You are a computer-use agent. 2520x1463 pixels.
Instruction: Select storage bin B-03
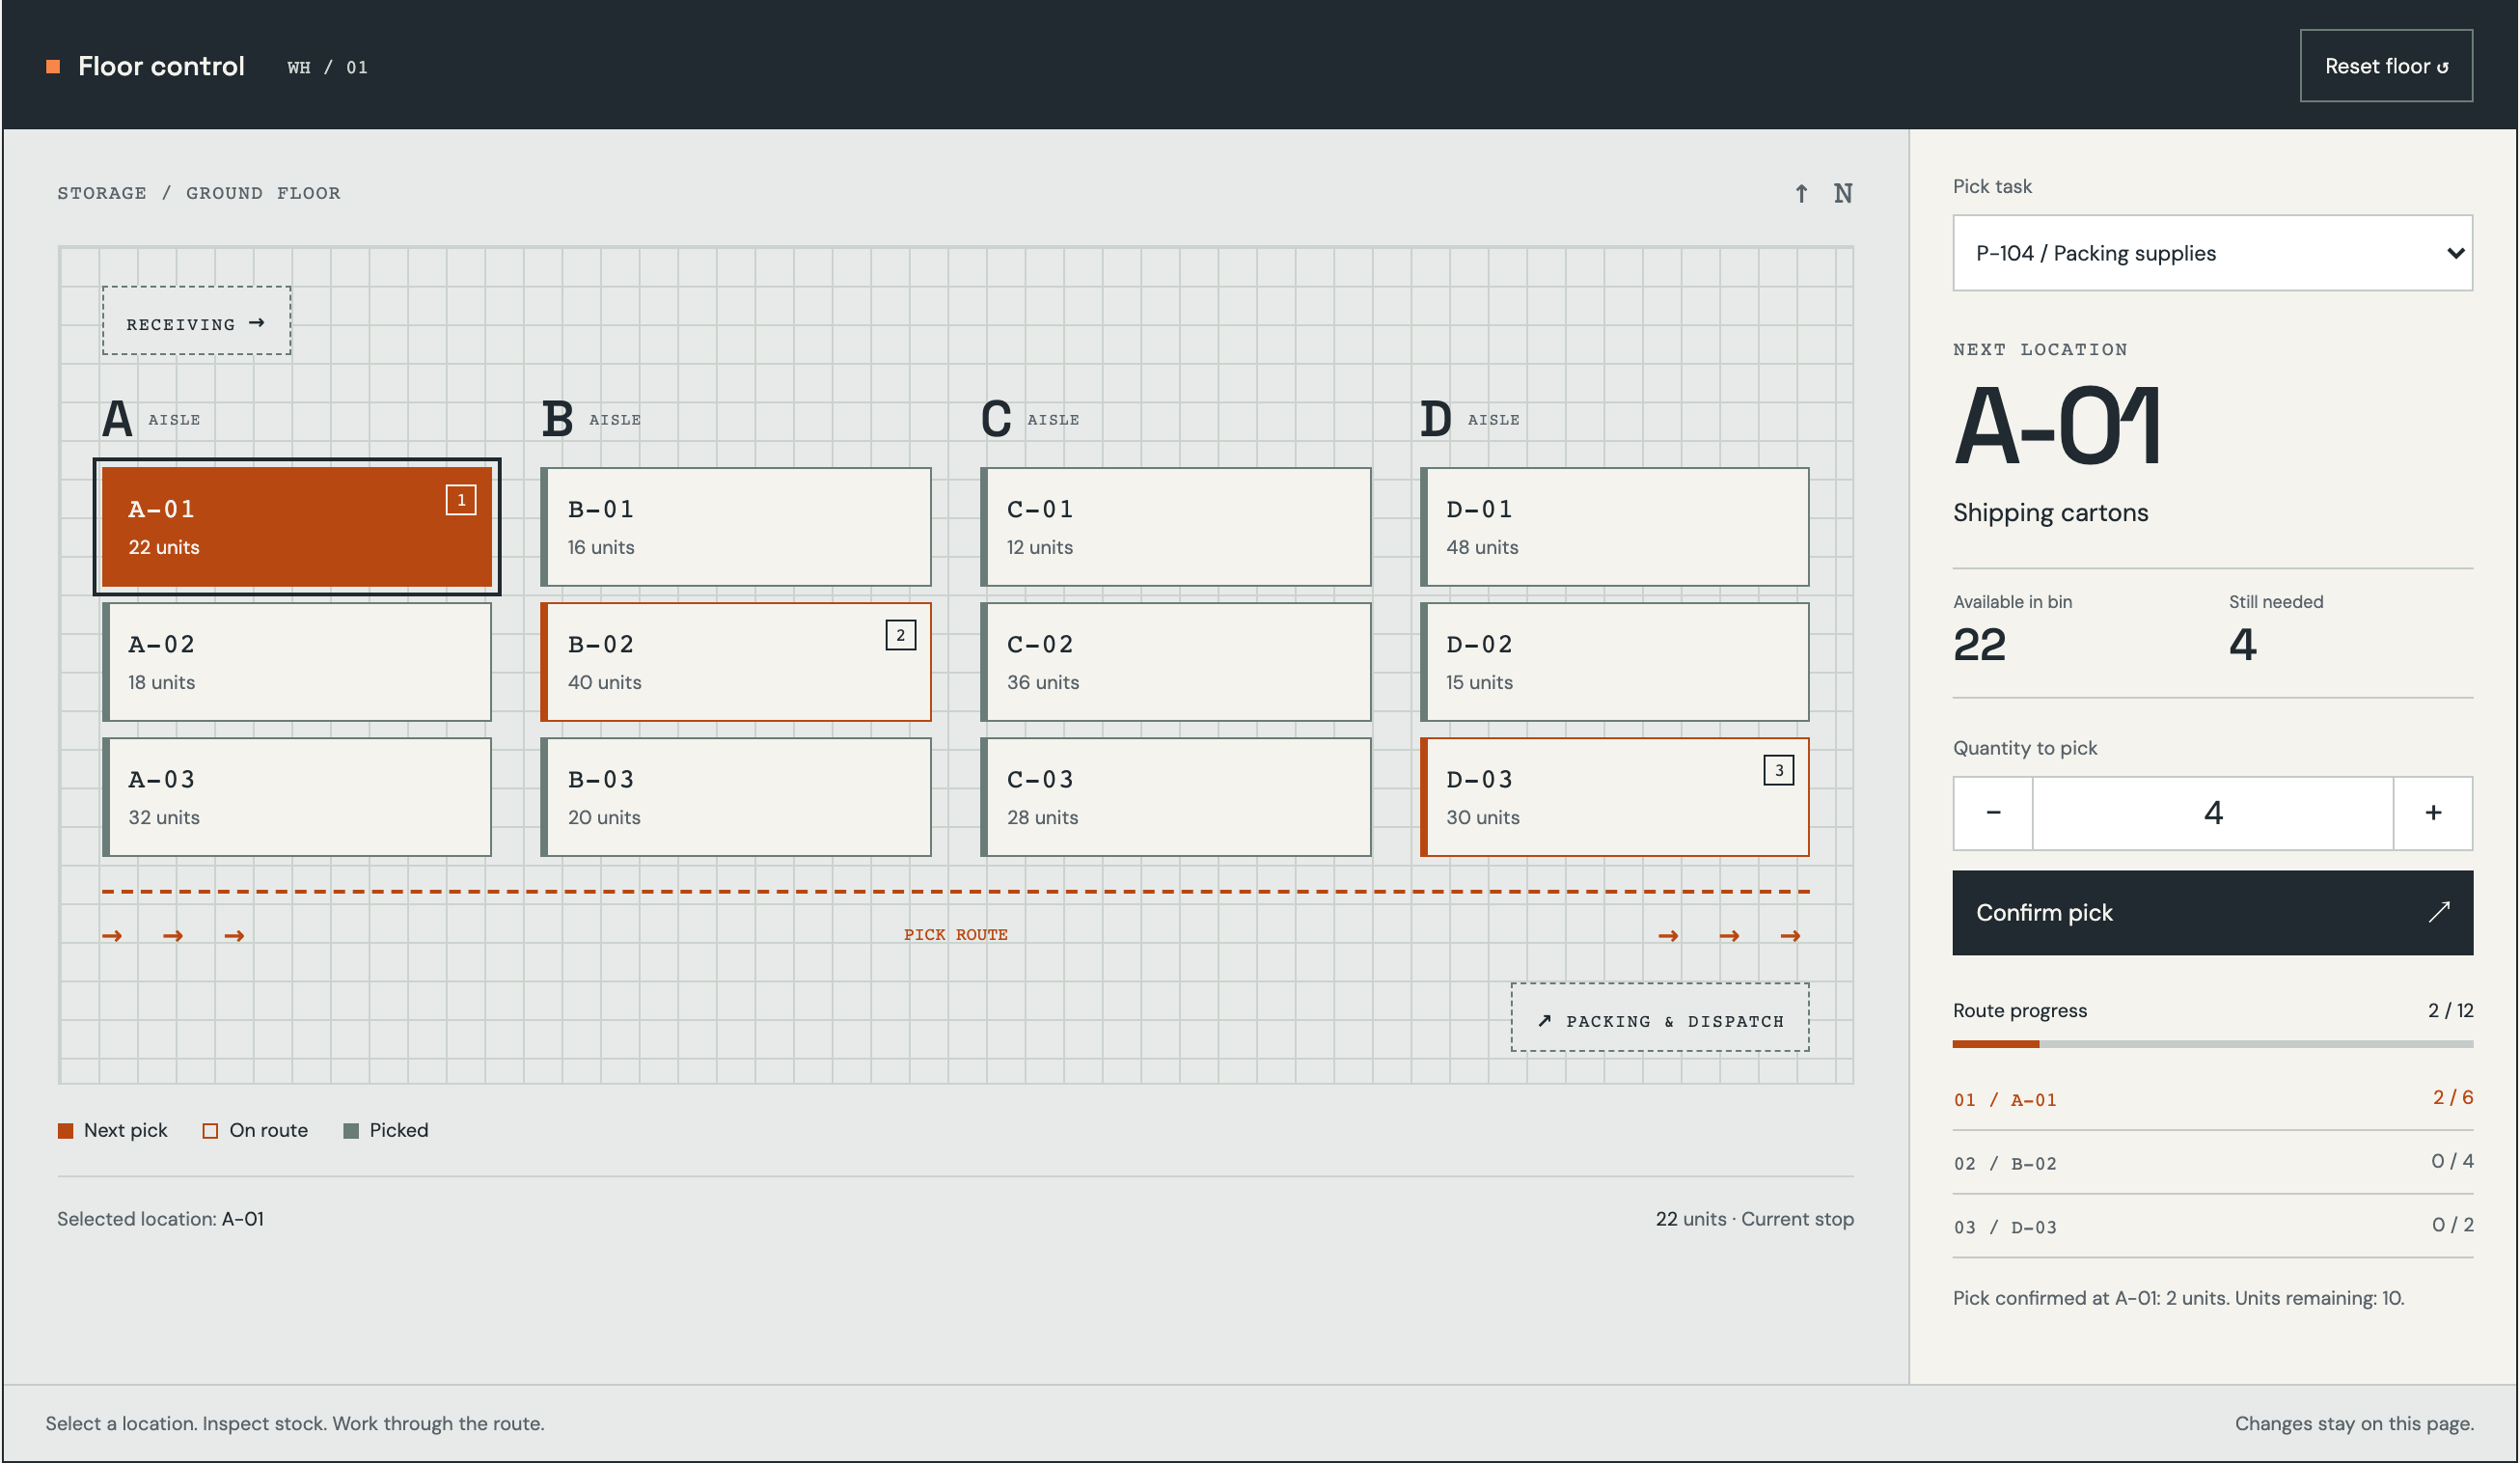tap(736, 797)
